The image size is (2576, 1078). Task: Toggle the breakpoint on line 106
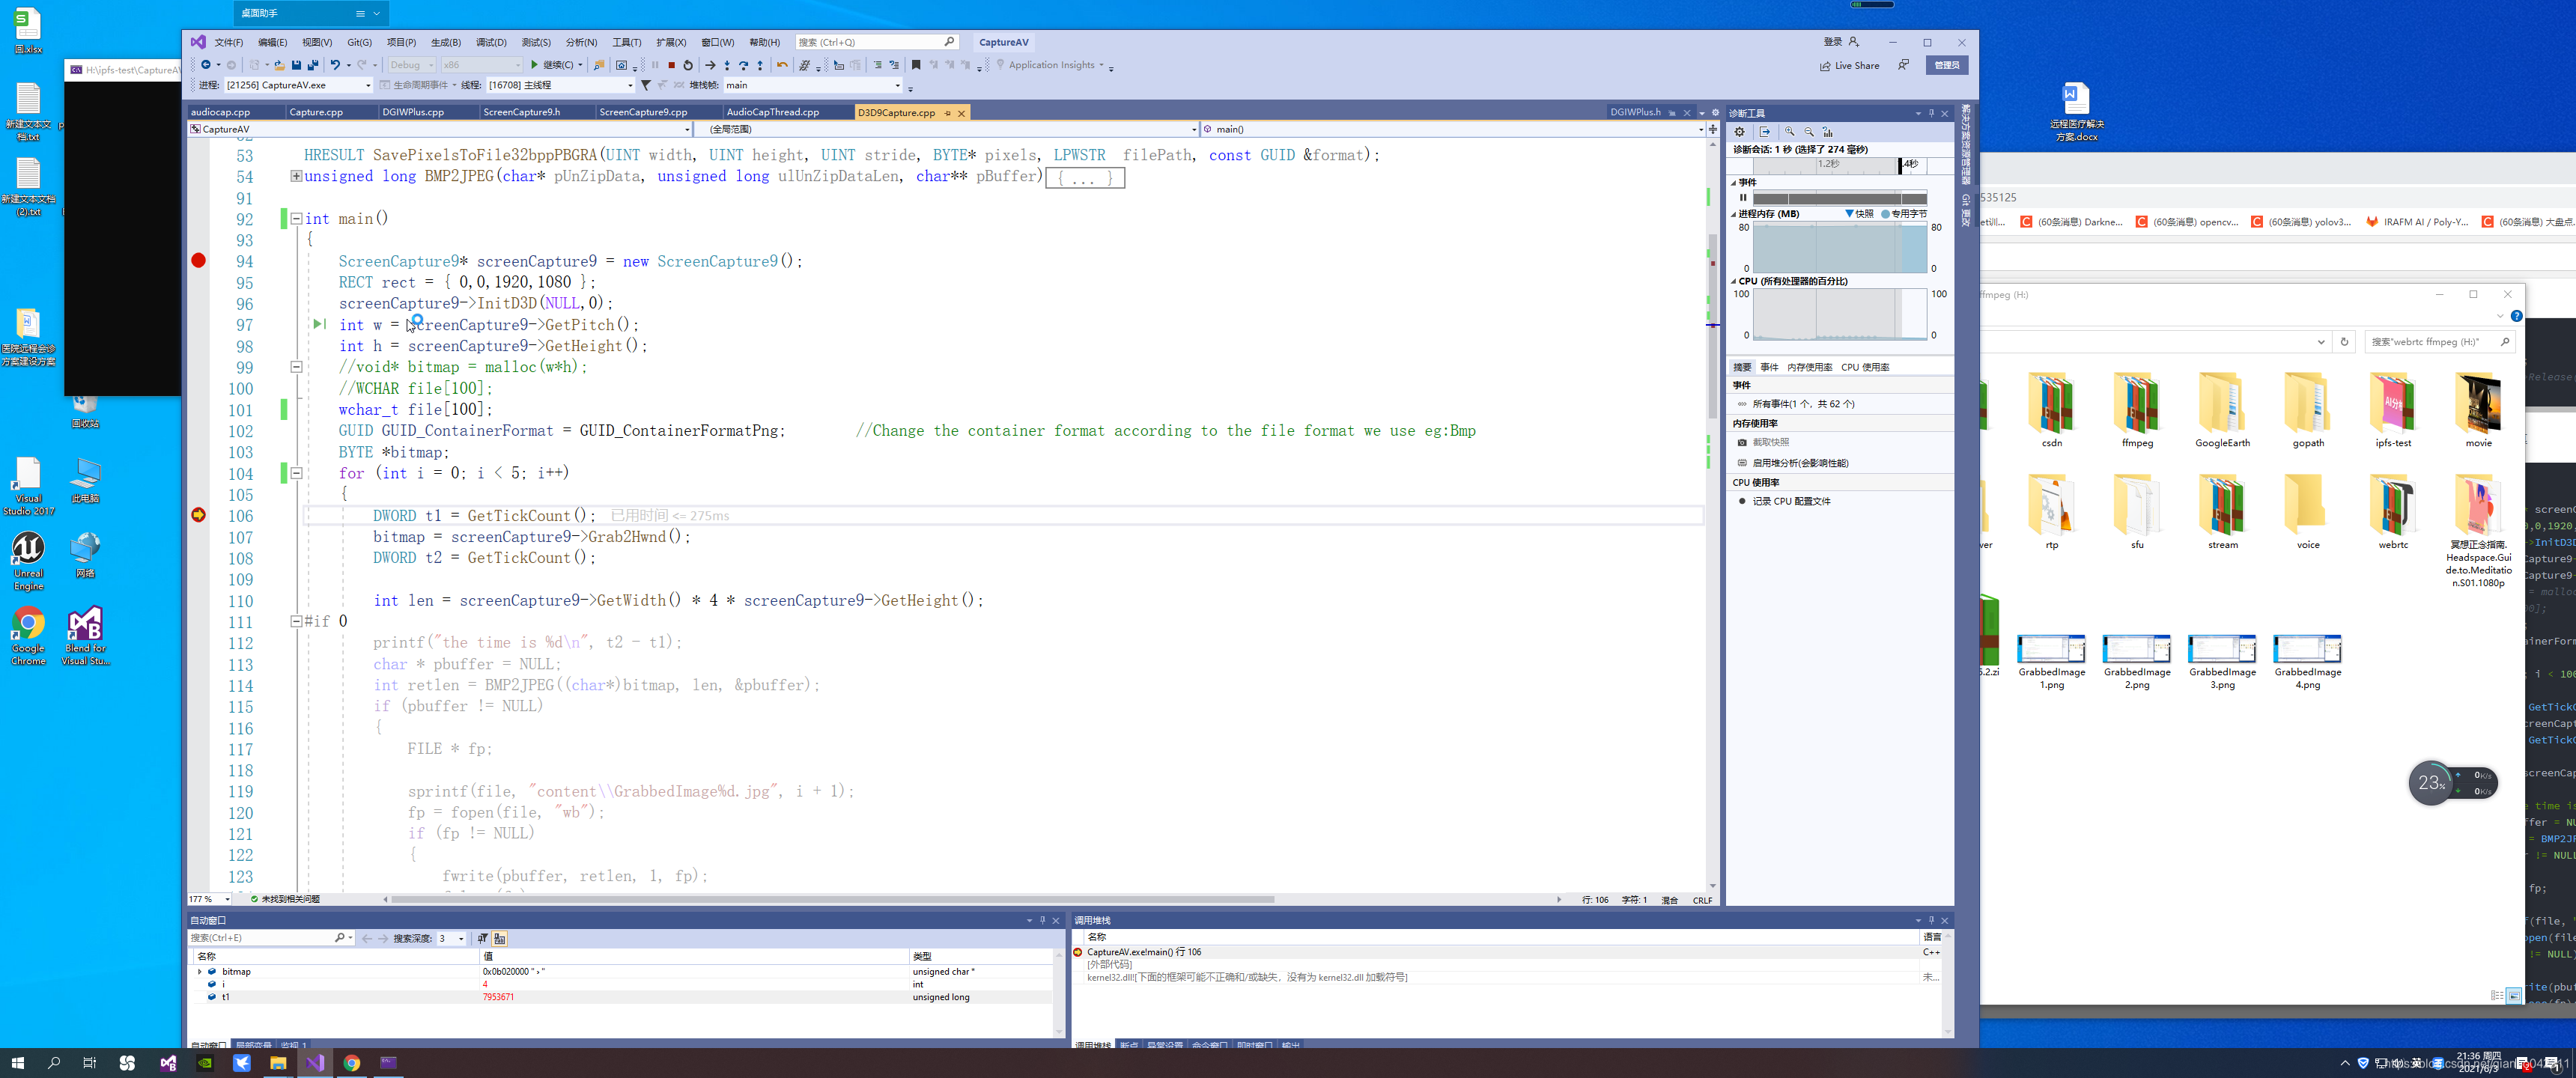click(198, 515)
